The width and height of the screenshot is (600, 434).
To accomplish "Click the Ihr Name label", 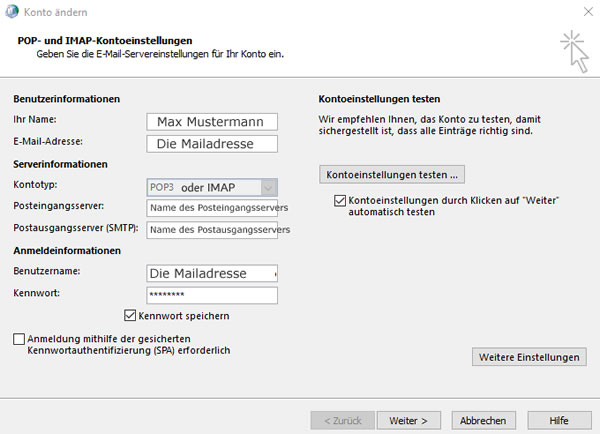I will pos(35,119).
